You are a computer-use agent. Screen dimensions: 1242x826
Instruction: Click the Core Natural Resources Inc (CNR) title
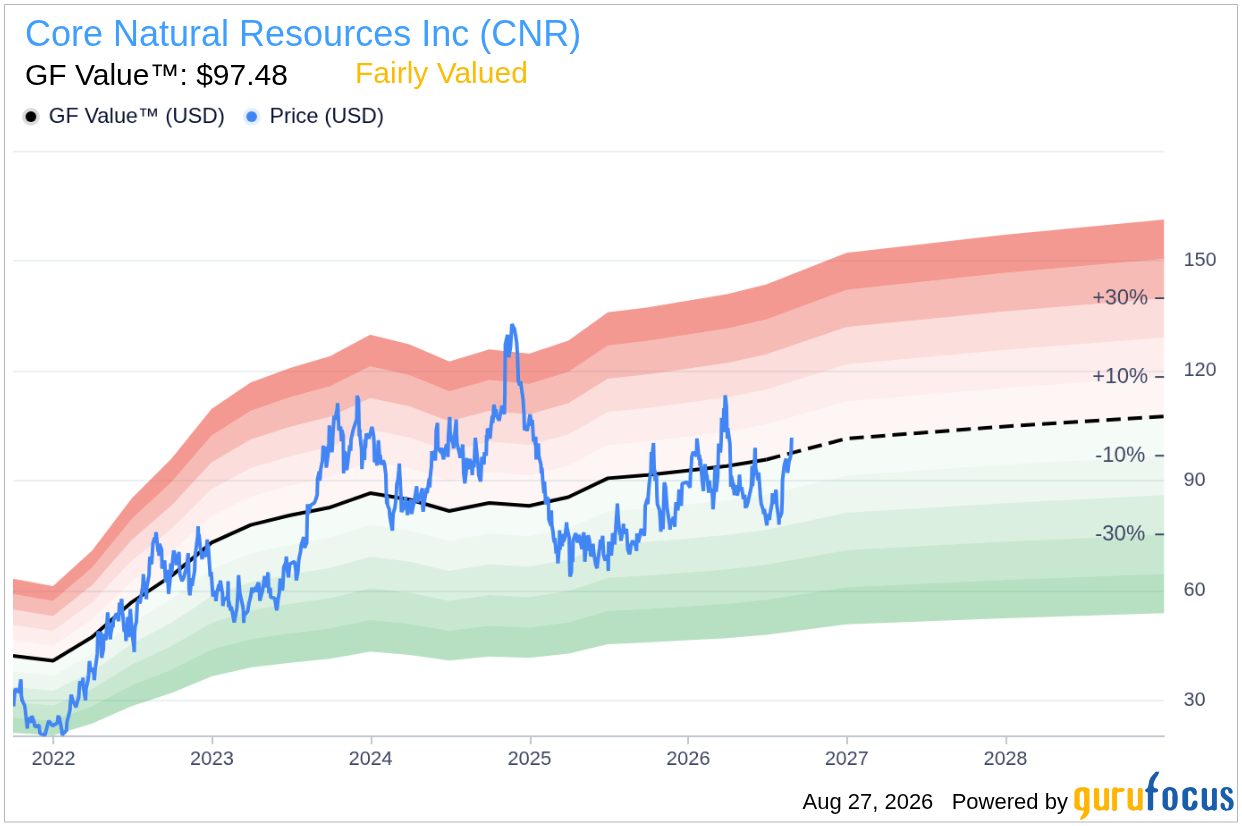(x=303, y=34)
